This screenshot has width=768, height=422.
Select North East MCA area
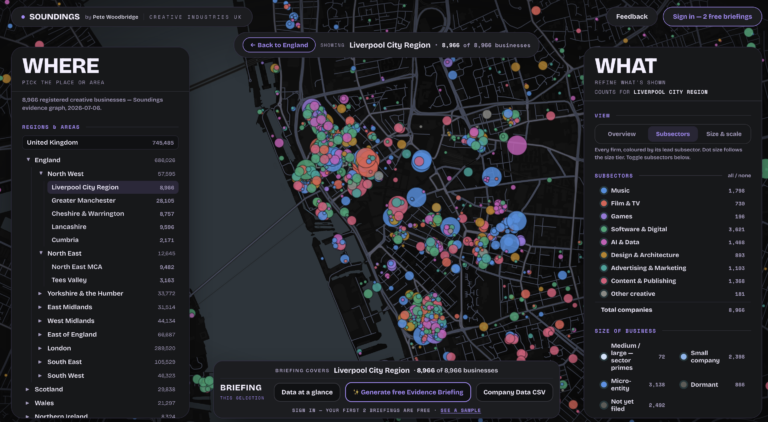[x=113, y=267]
